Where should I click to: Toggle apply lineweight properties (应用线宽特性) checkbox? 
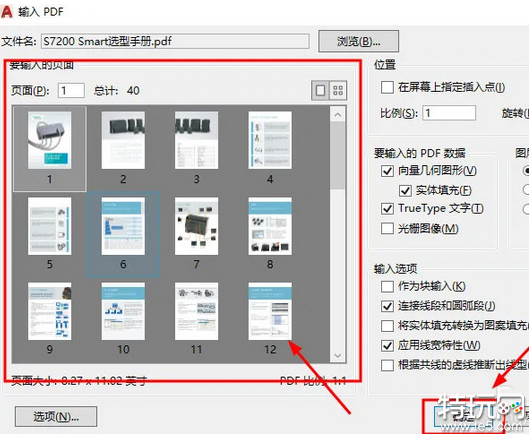[x=387, y=346]
